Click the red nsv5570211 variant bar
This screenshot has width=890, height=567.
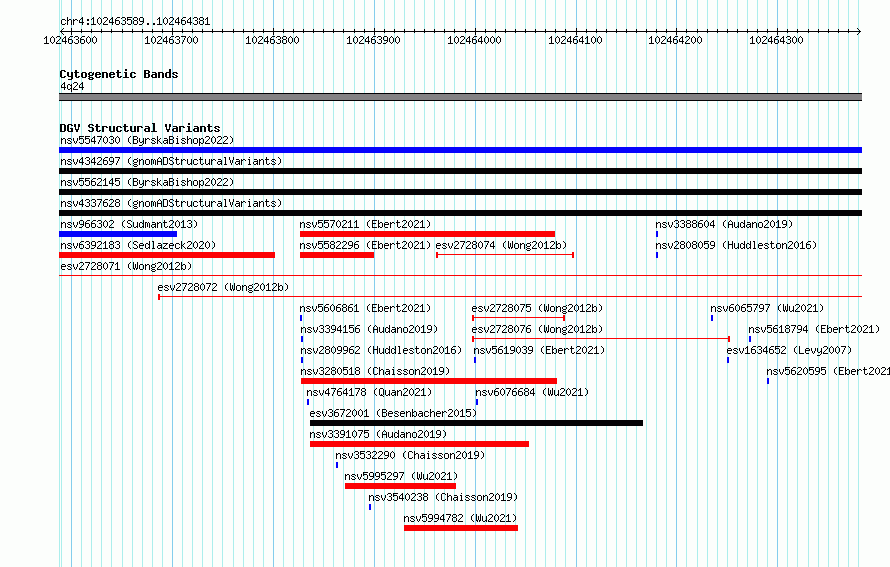click(427, 234)
